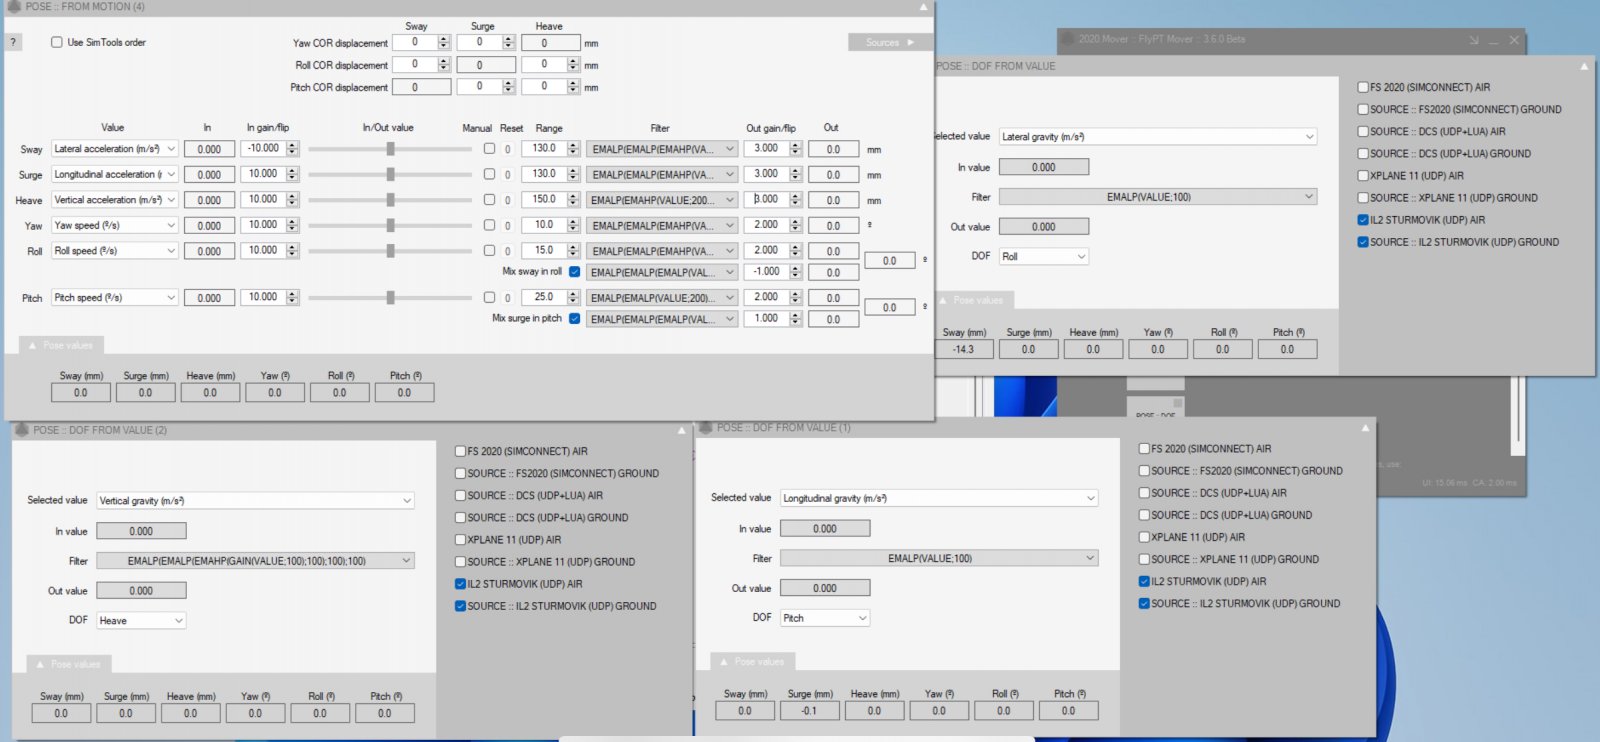Click the Pitch row Reset button
The height and width of the screenshot is (742, 1600).
point(508,298)
